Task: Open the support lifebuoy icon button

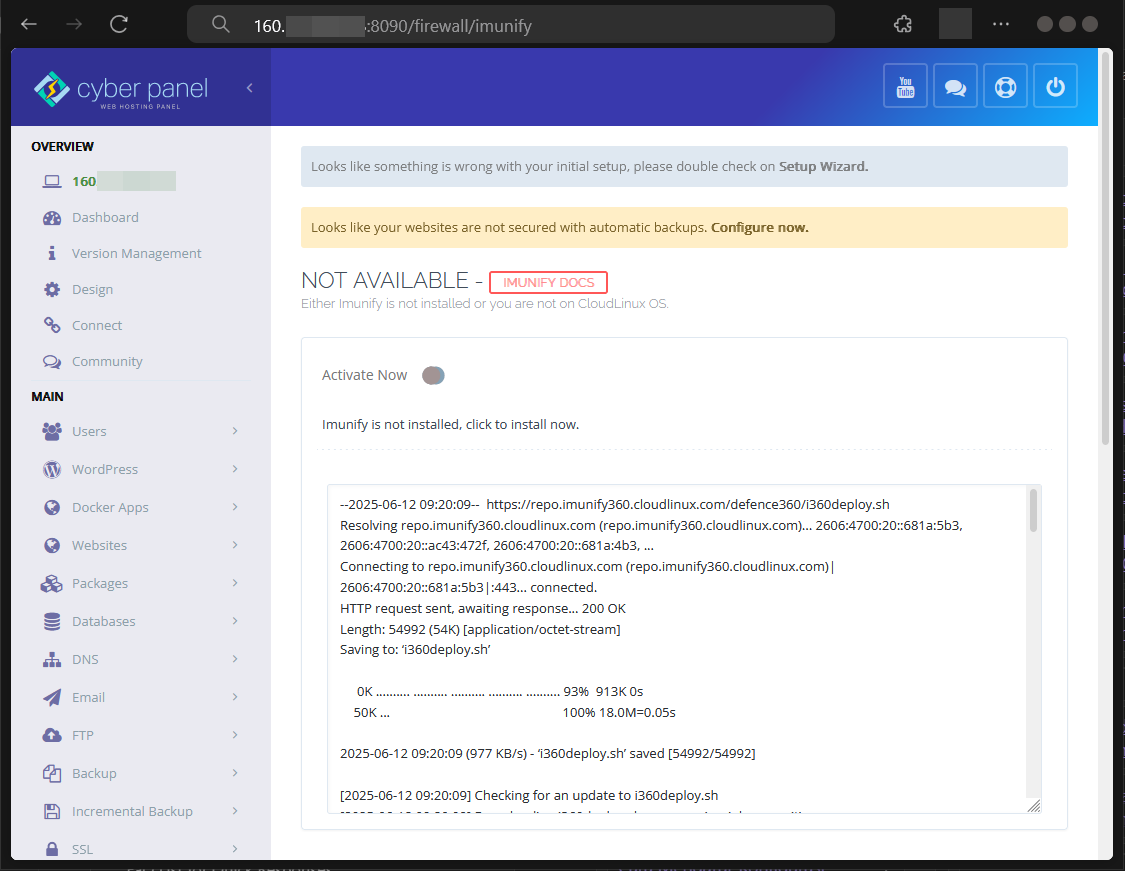Action: [1005, 86]
